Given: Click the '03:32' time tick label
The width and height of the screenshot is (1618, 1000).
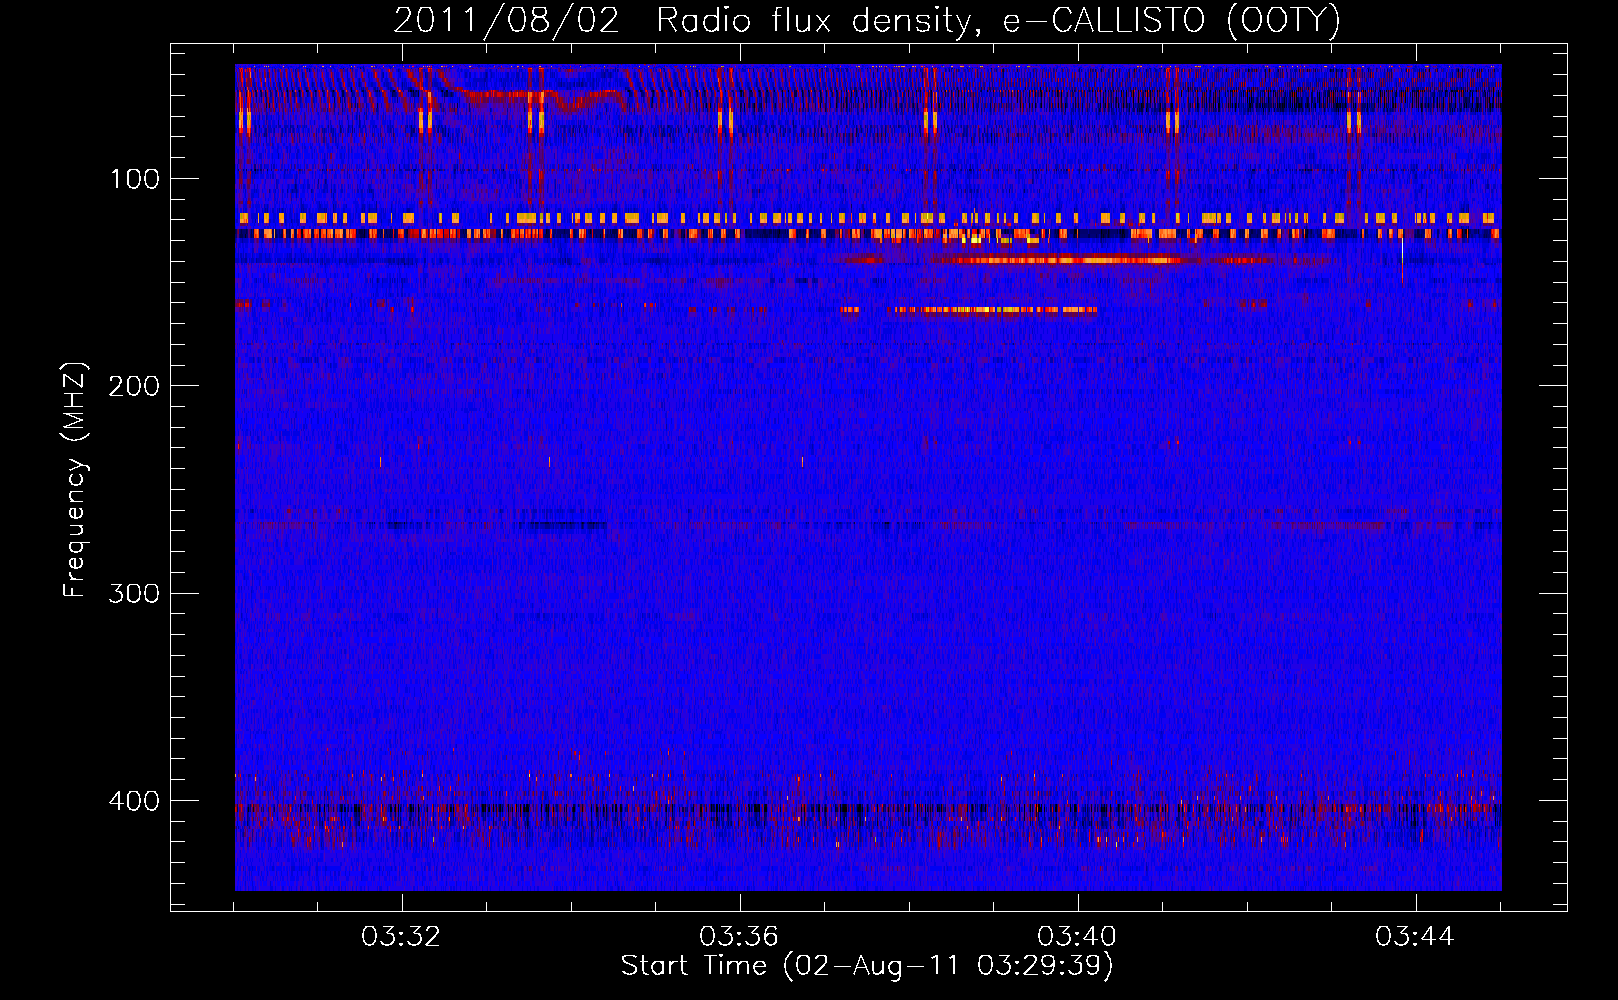Looking at the screenshot, I should [401, 937].
